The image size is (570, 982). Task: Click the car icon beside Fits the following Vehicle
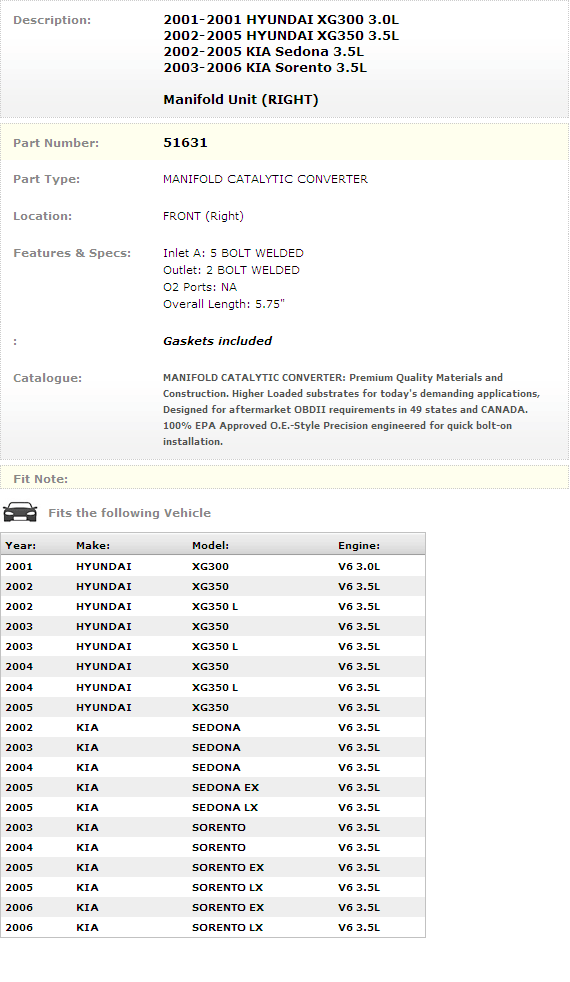click(20, 512)
